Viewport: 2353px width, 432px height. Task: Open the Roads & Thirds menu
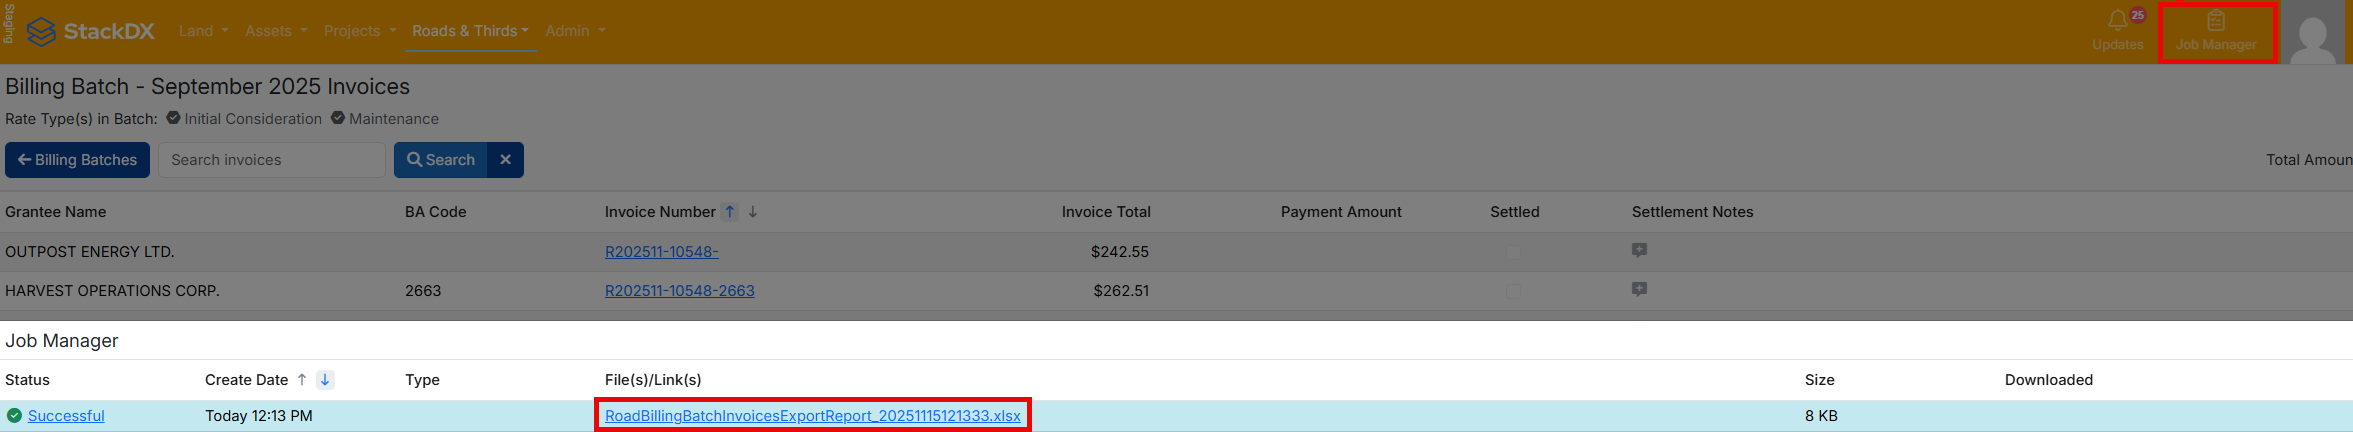click(470, 31)
